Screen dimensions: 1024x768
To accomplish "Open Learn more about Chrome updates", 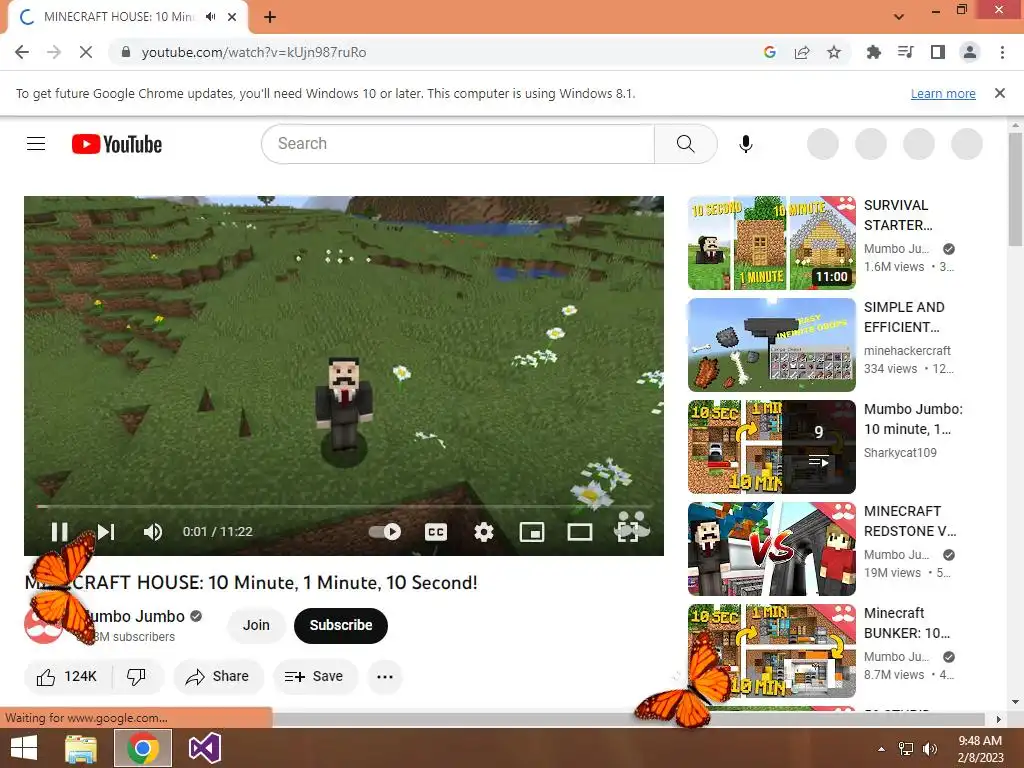I will (943, 93).
